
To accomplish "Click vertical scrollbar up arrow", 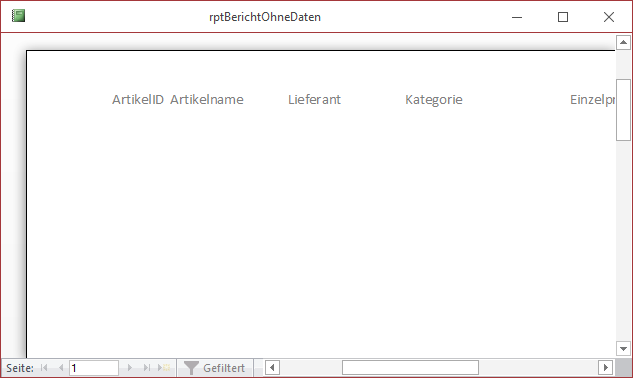I will (623, 42).
